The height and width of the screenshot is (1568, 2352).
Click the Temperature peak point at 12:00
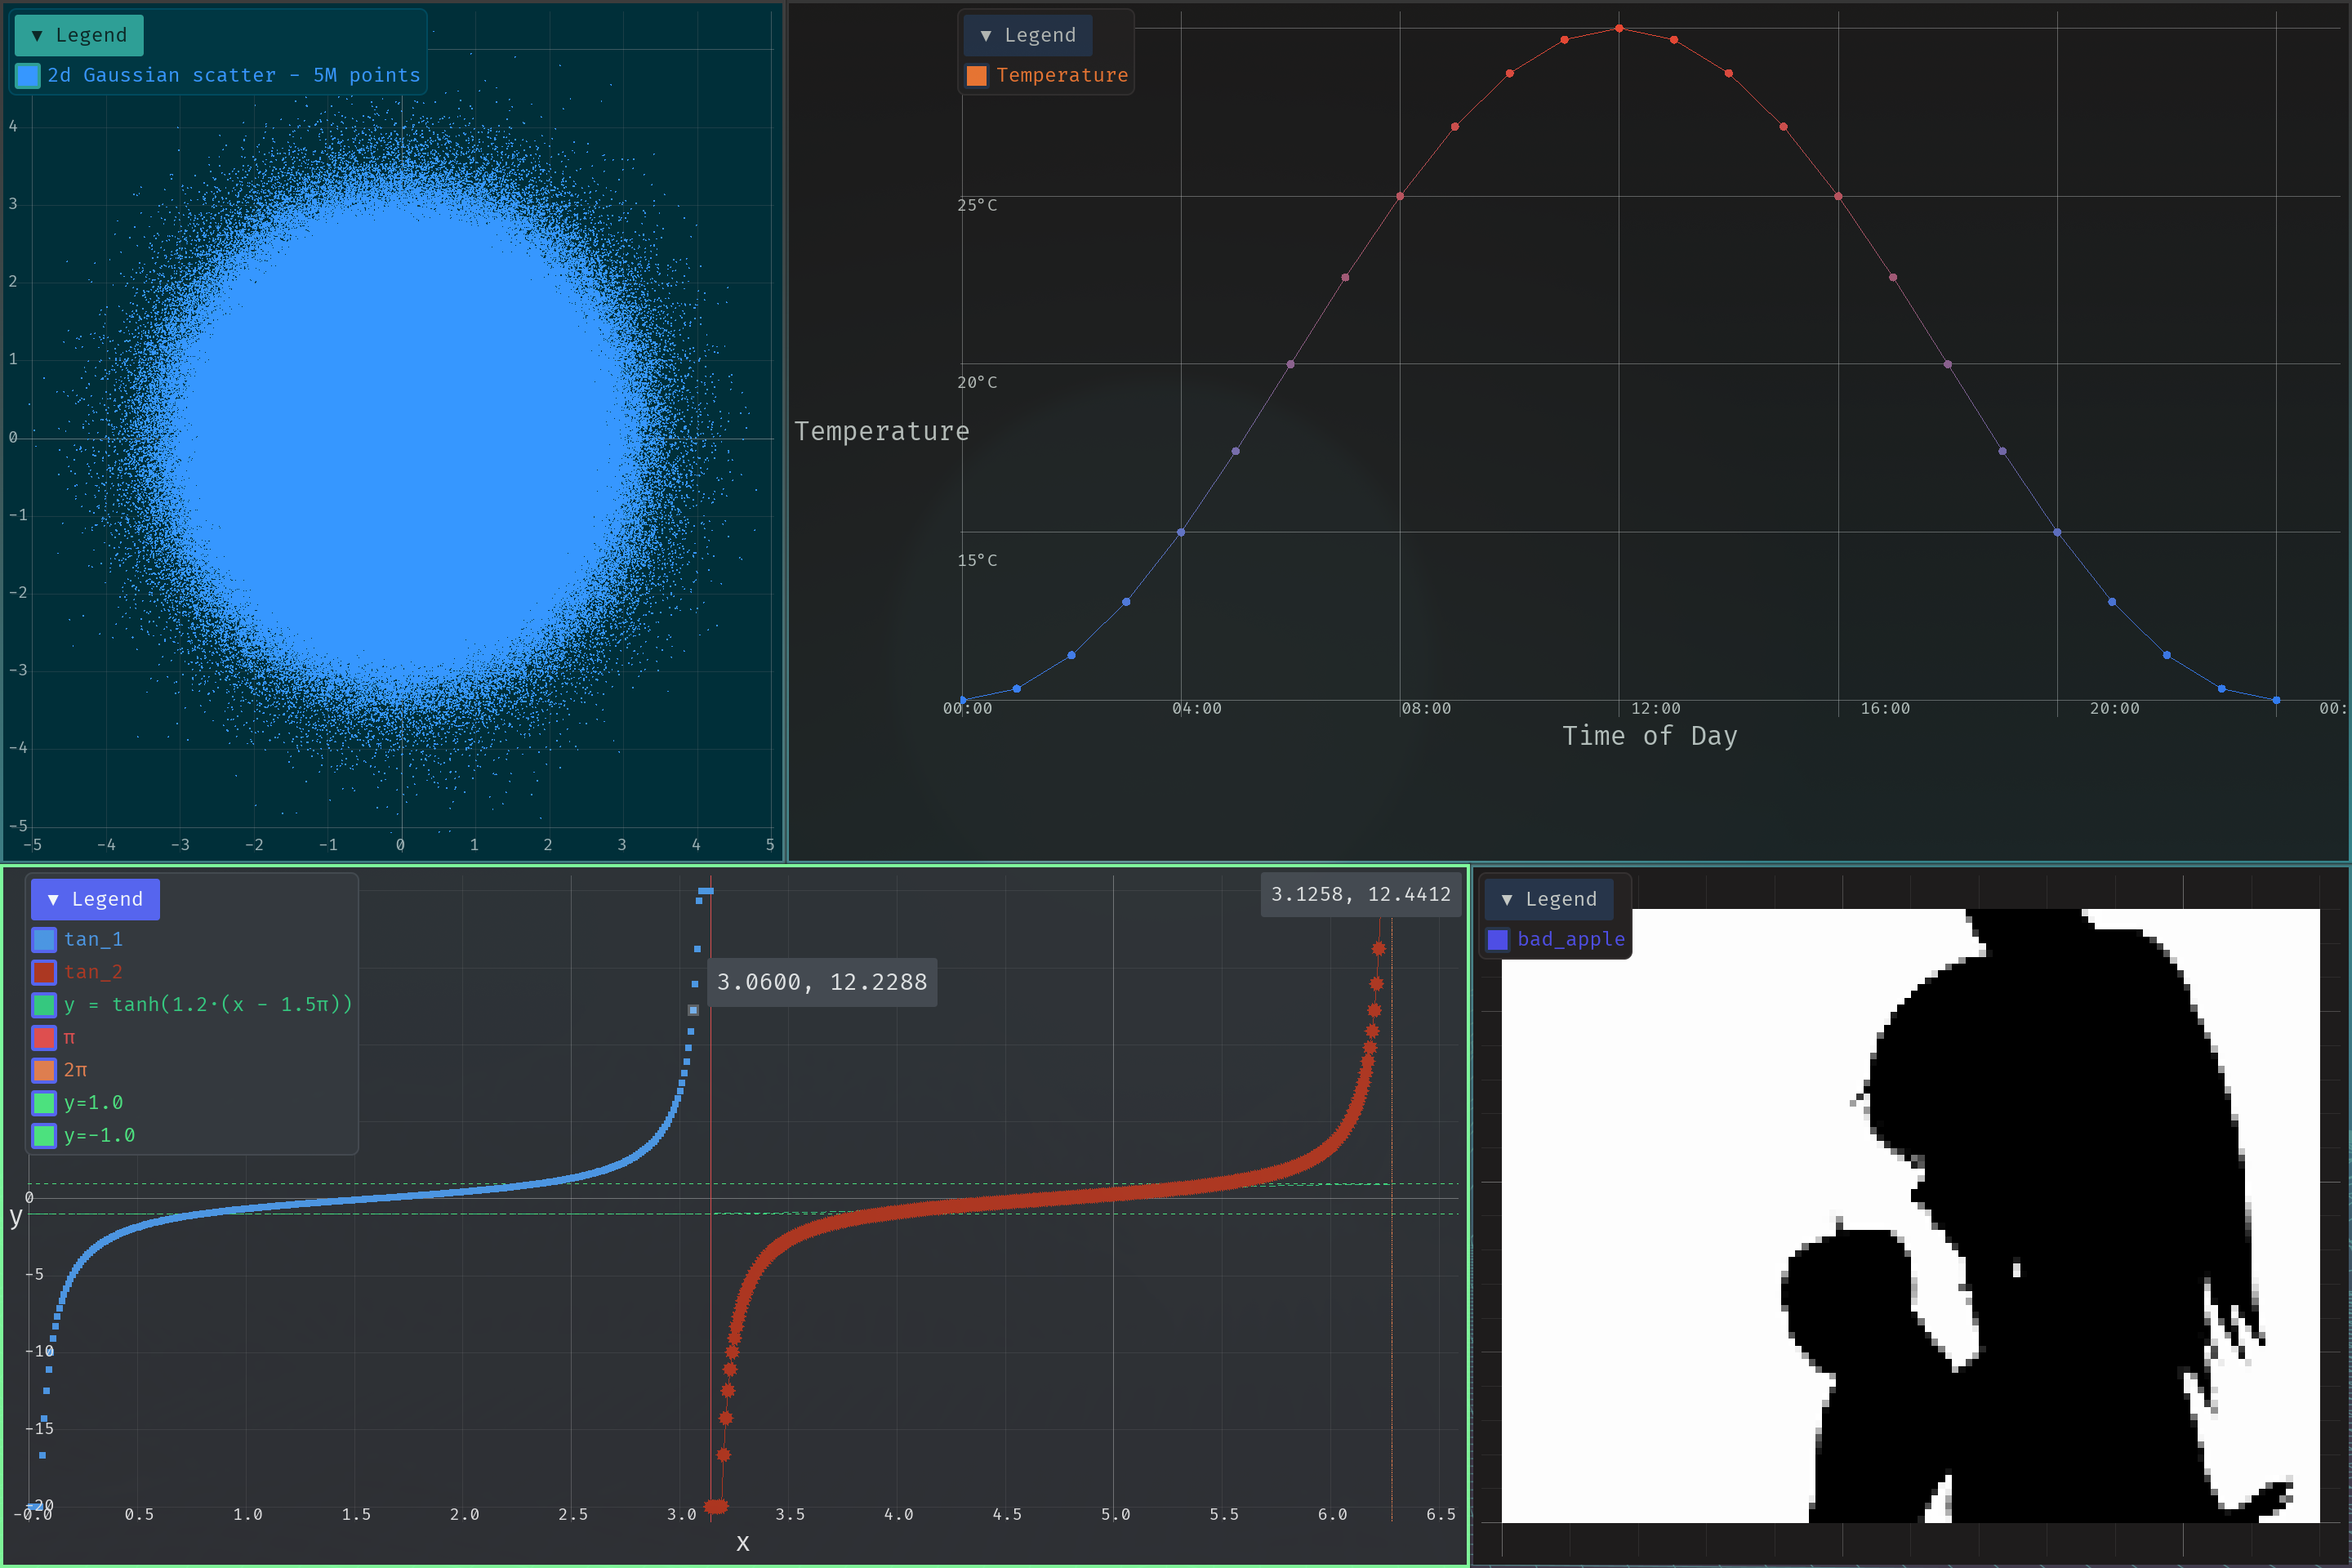(x=1619, y=29)
